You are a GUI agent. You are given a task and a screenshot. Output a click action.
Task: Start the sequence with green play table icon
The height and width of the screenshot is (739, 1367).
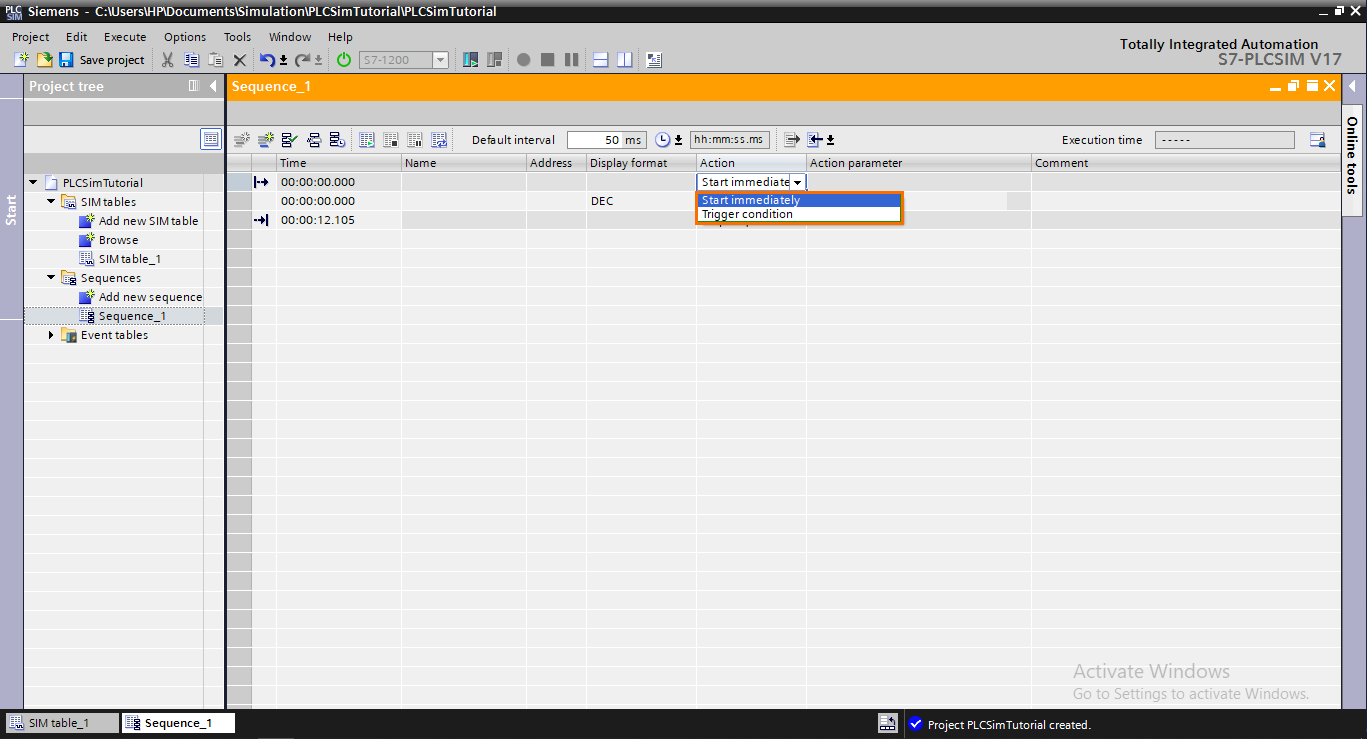pos(367,140)
